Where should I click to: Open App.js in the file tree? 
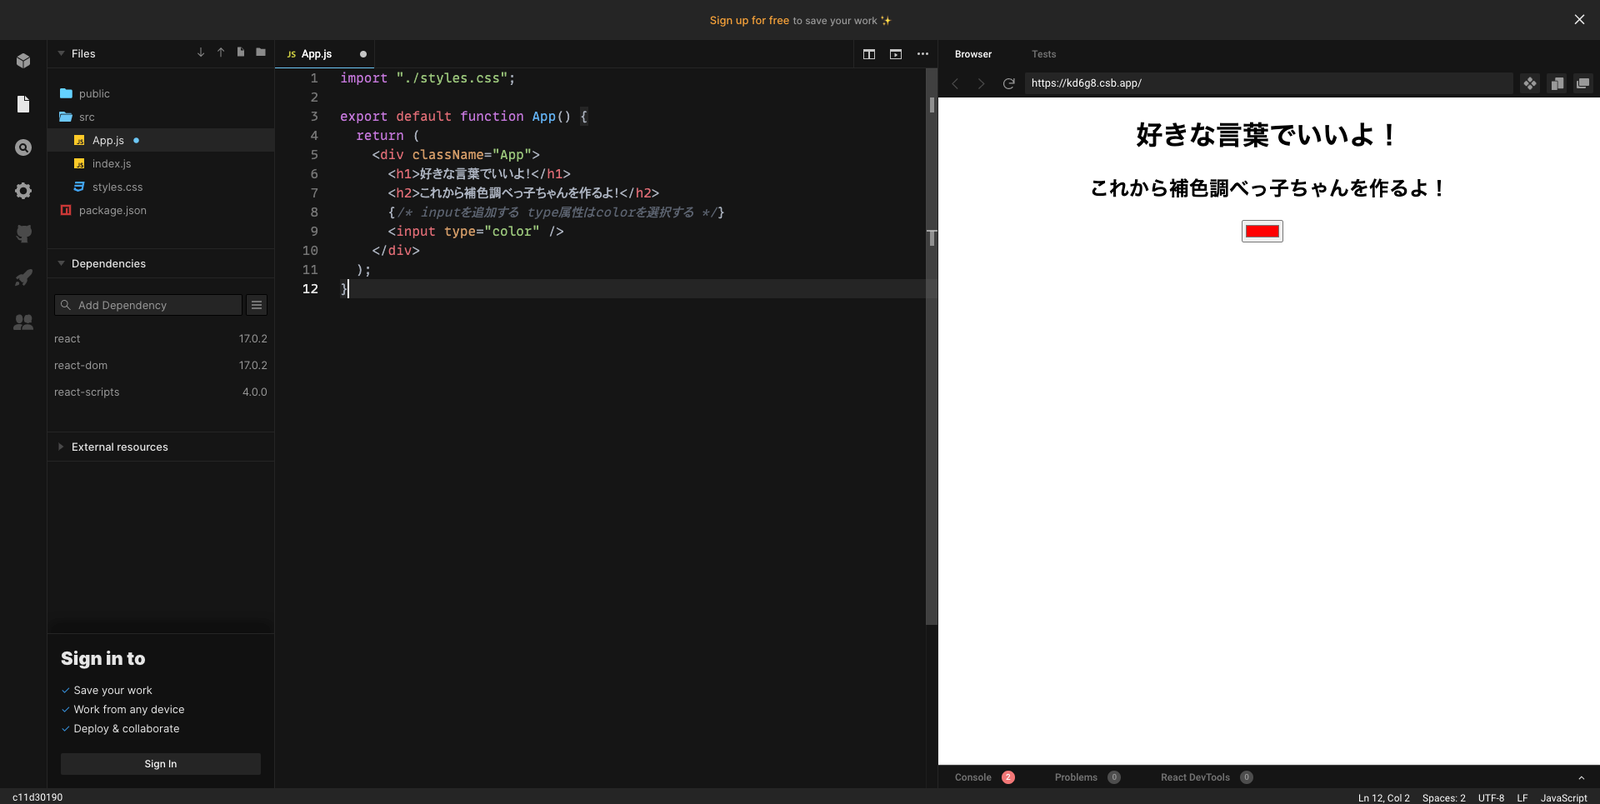161,141
